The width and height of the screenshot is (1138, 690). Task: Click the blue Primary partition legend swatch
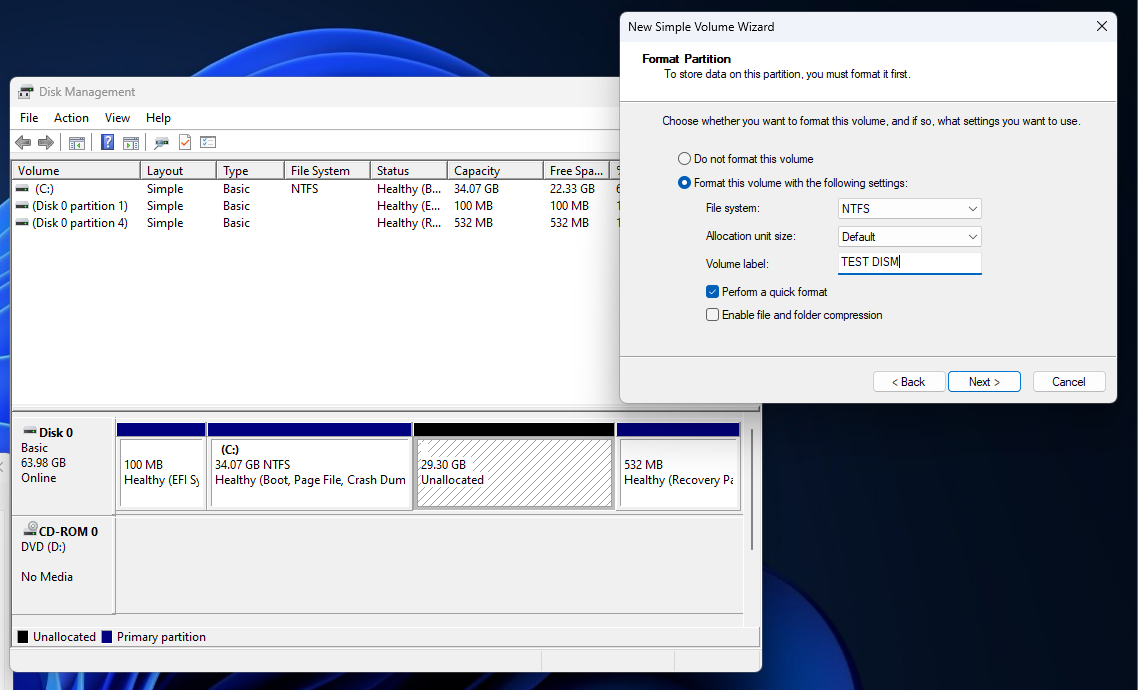(107, 637)
